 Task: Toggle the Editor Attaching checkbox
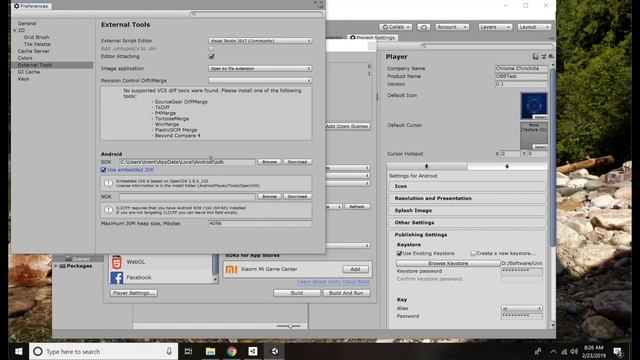click(x=211, y=56)
